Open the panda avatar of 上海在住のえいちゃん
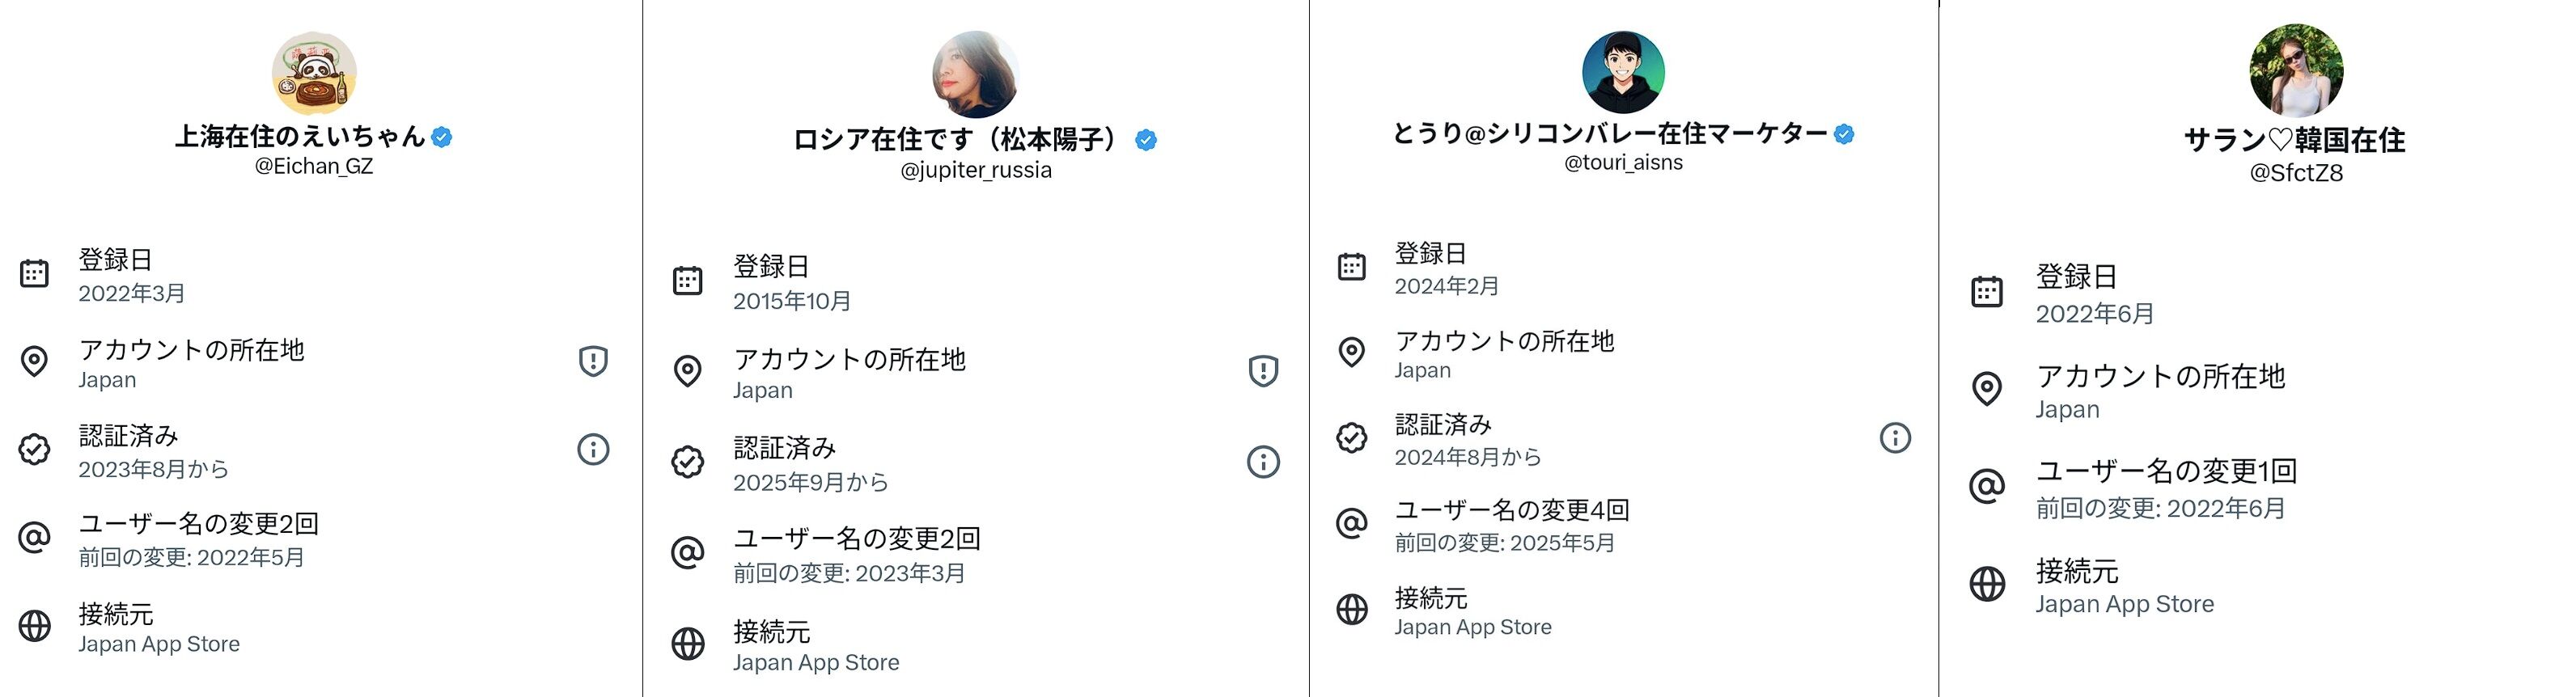The image size is (2576, 697). (314, 73)
